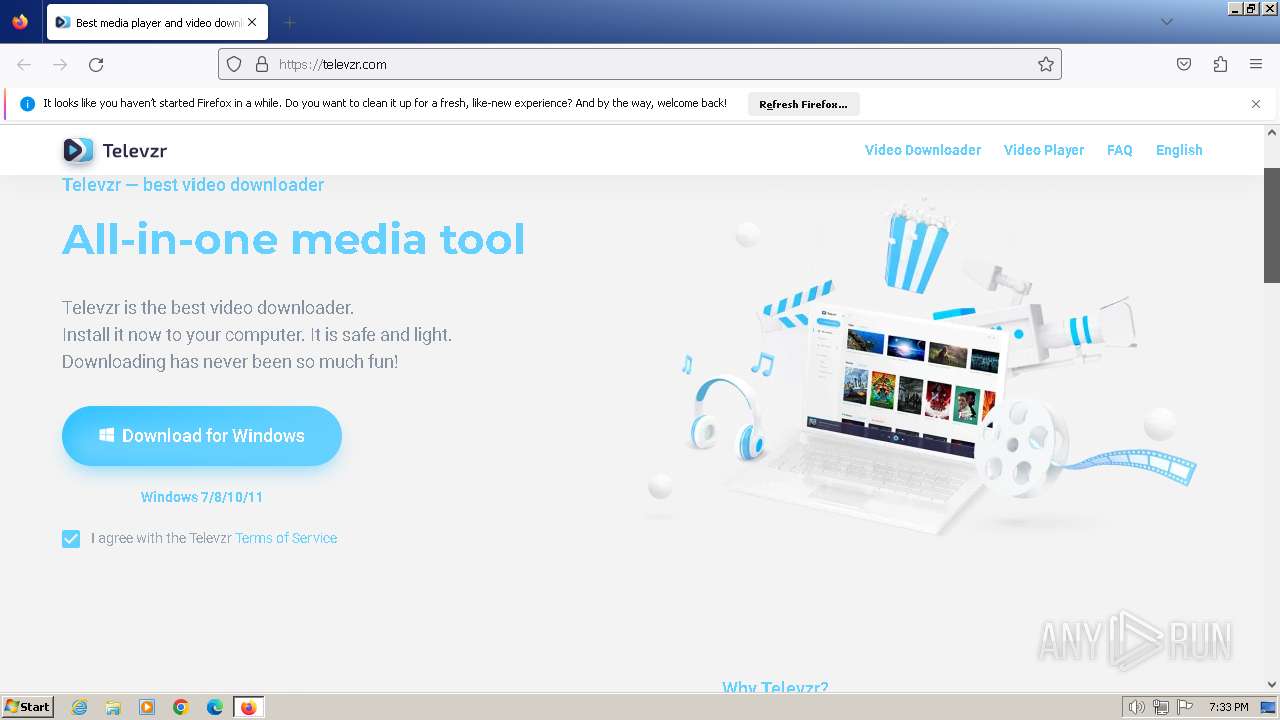This screenshot has width=1280, height=720.
Task: Open the Firefox application menu
Action: [1256, 64]
